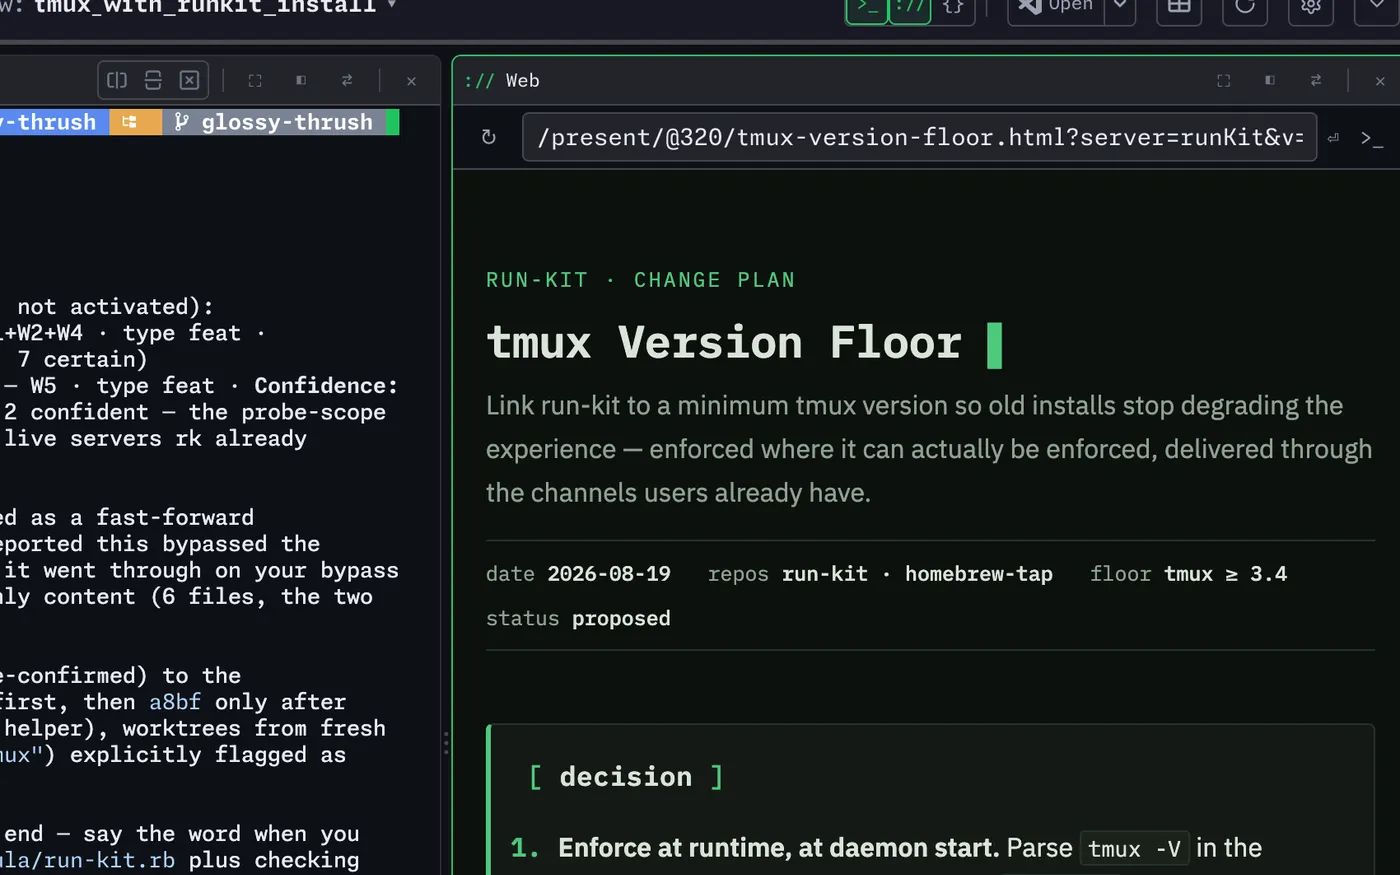The image size is (1400, 875).
Task: Open the project in VS Code
Action: click(x=1056, y=8)
